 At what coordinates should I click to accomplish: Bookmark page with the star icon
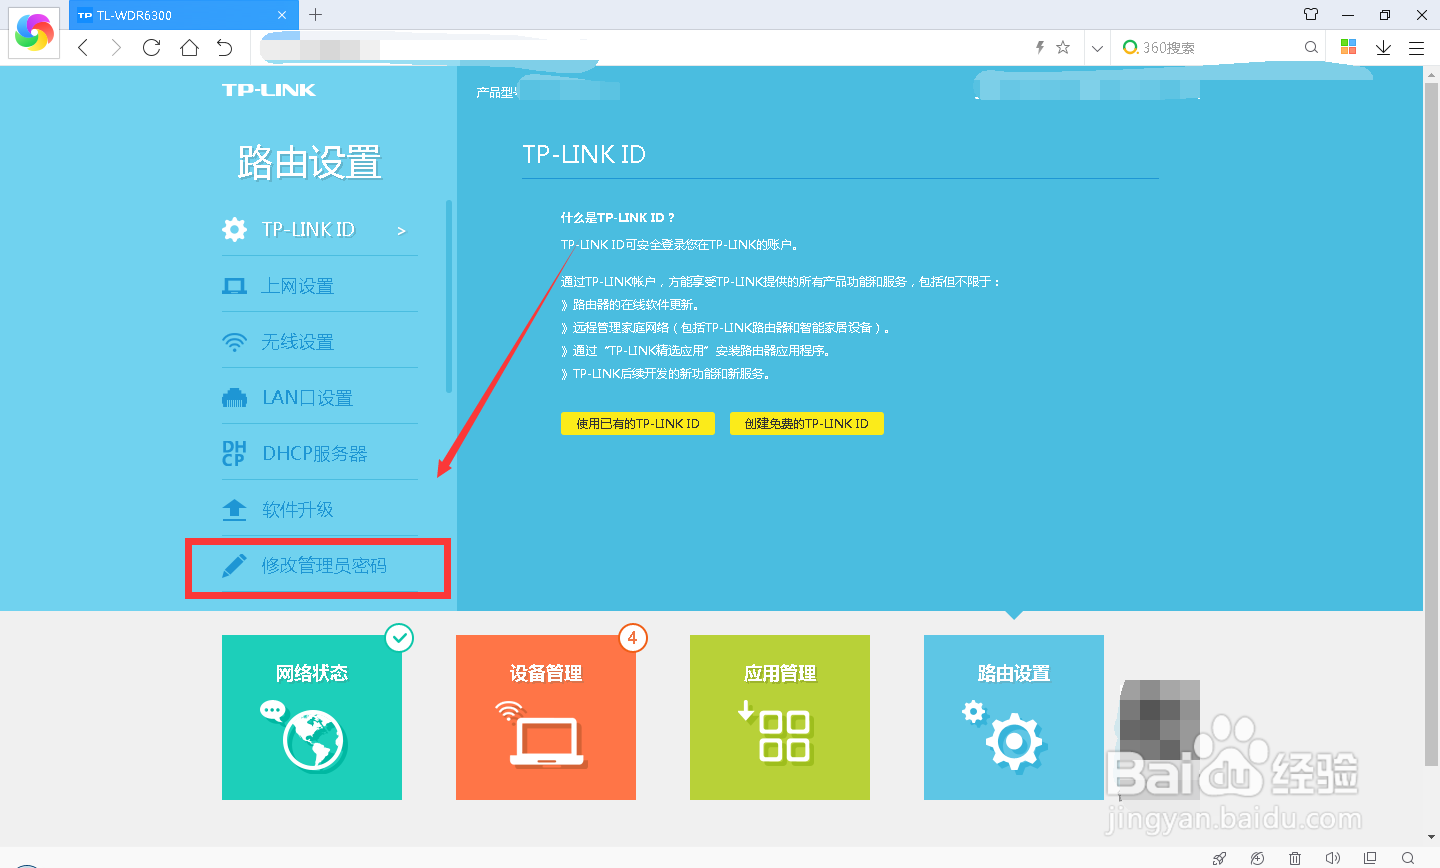click(x=1063, y=47)
